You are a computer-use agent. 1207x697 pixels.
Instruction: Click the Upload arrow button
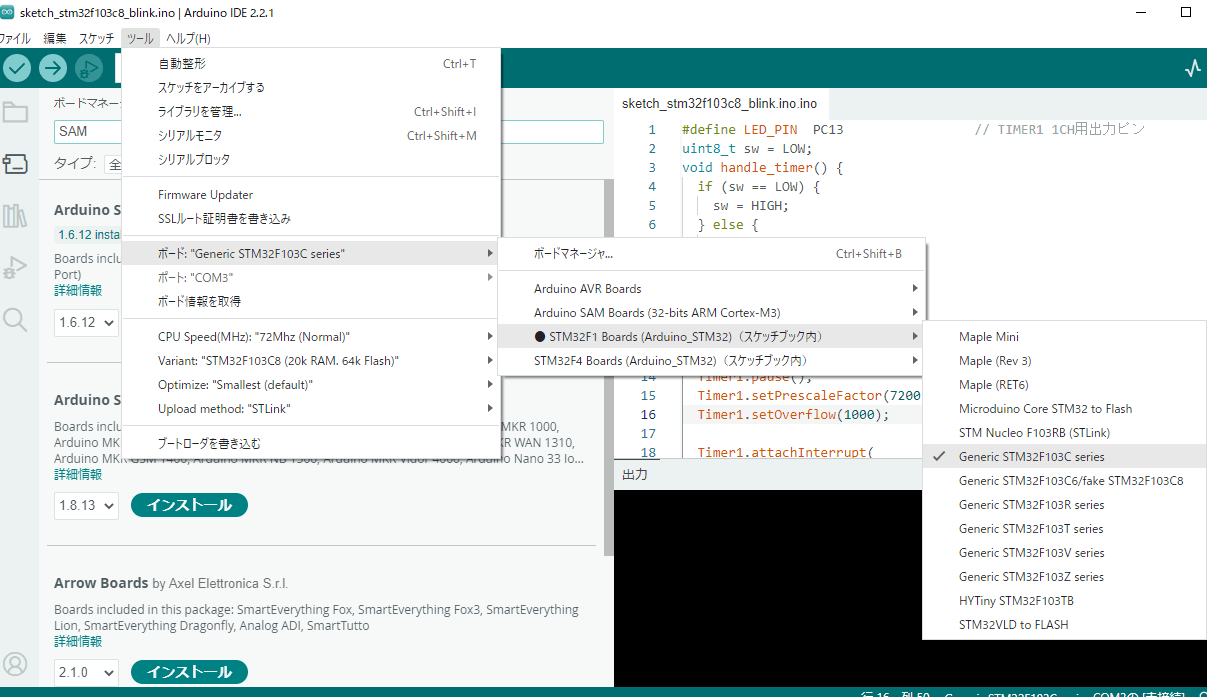pyautogui.click(x=53, y=68)
